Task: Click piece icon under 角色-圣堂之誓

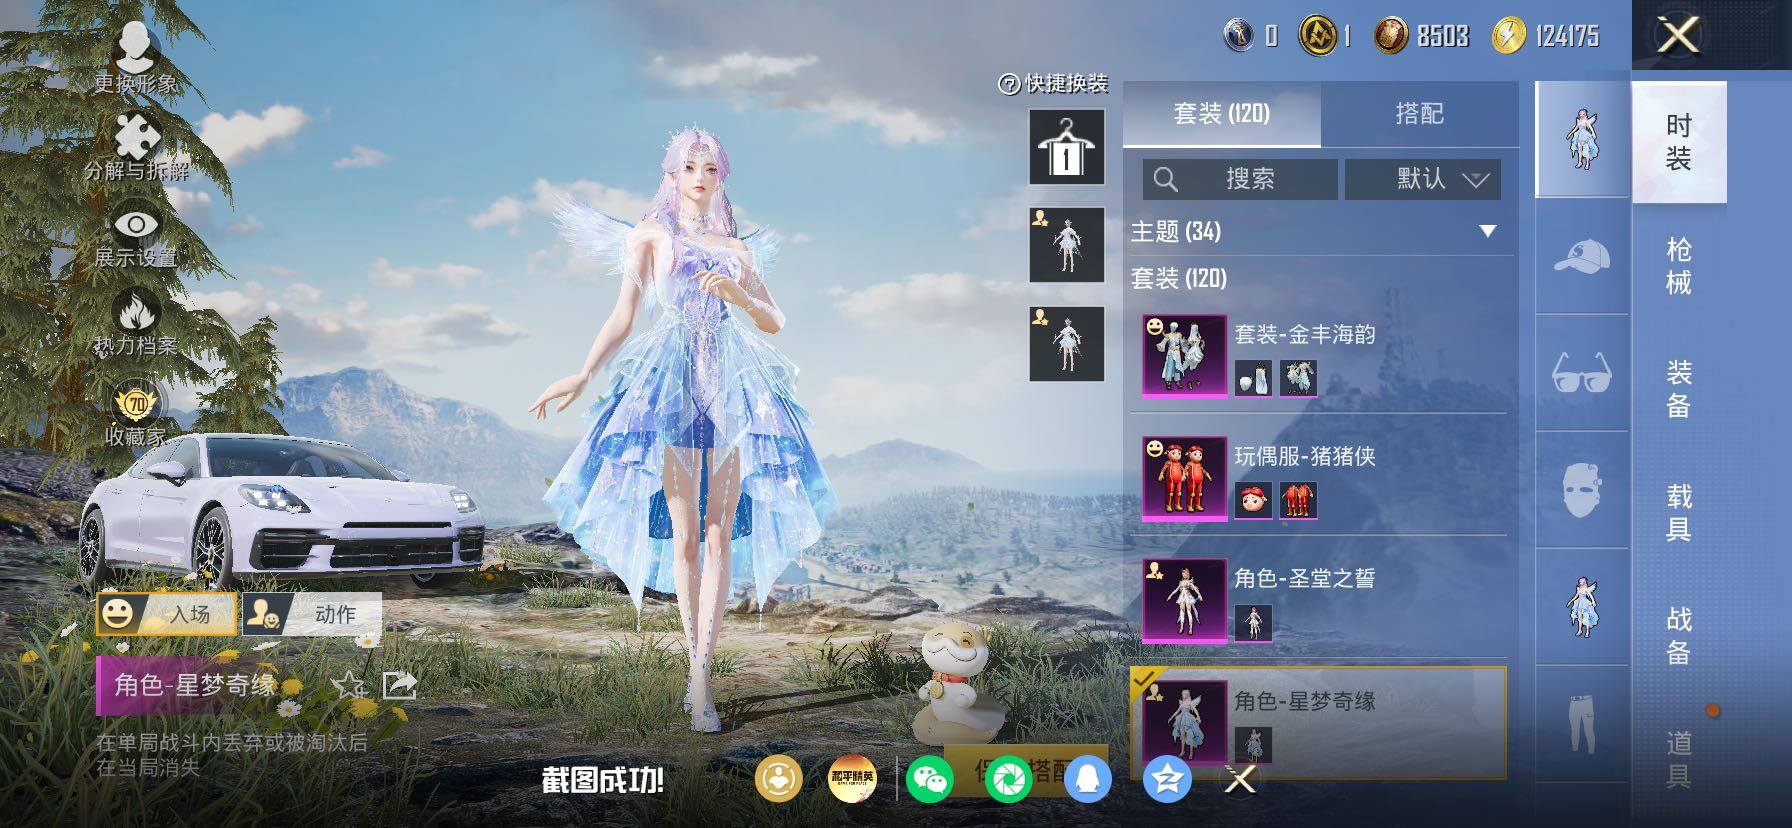Action: click(x=1253, y=622)
